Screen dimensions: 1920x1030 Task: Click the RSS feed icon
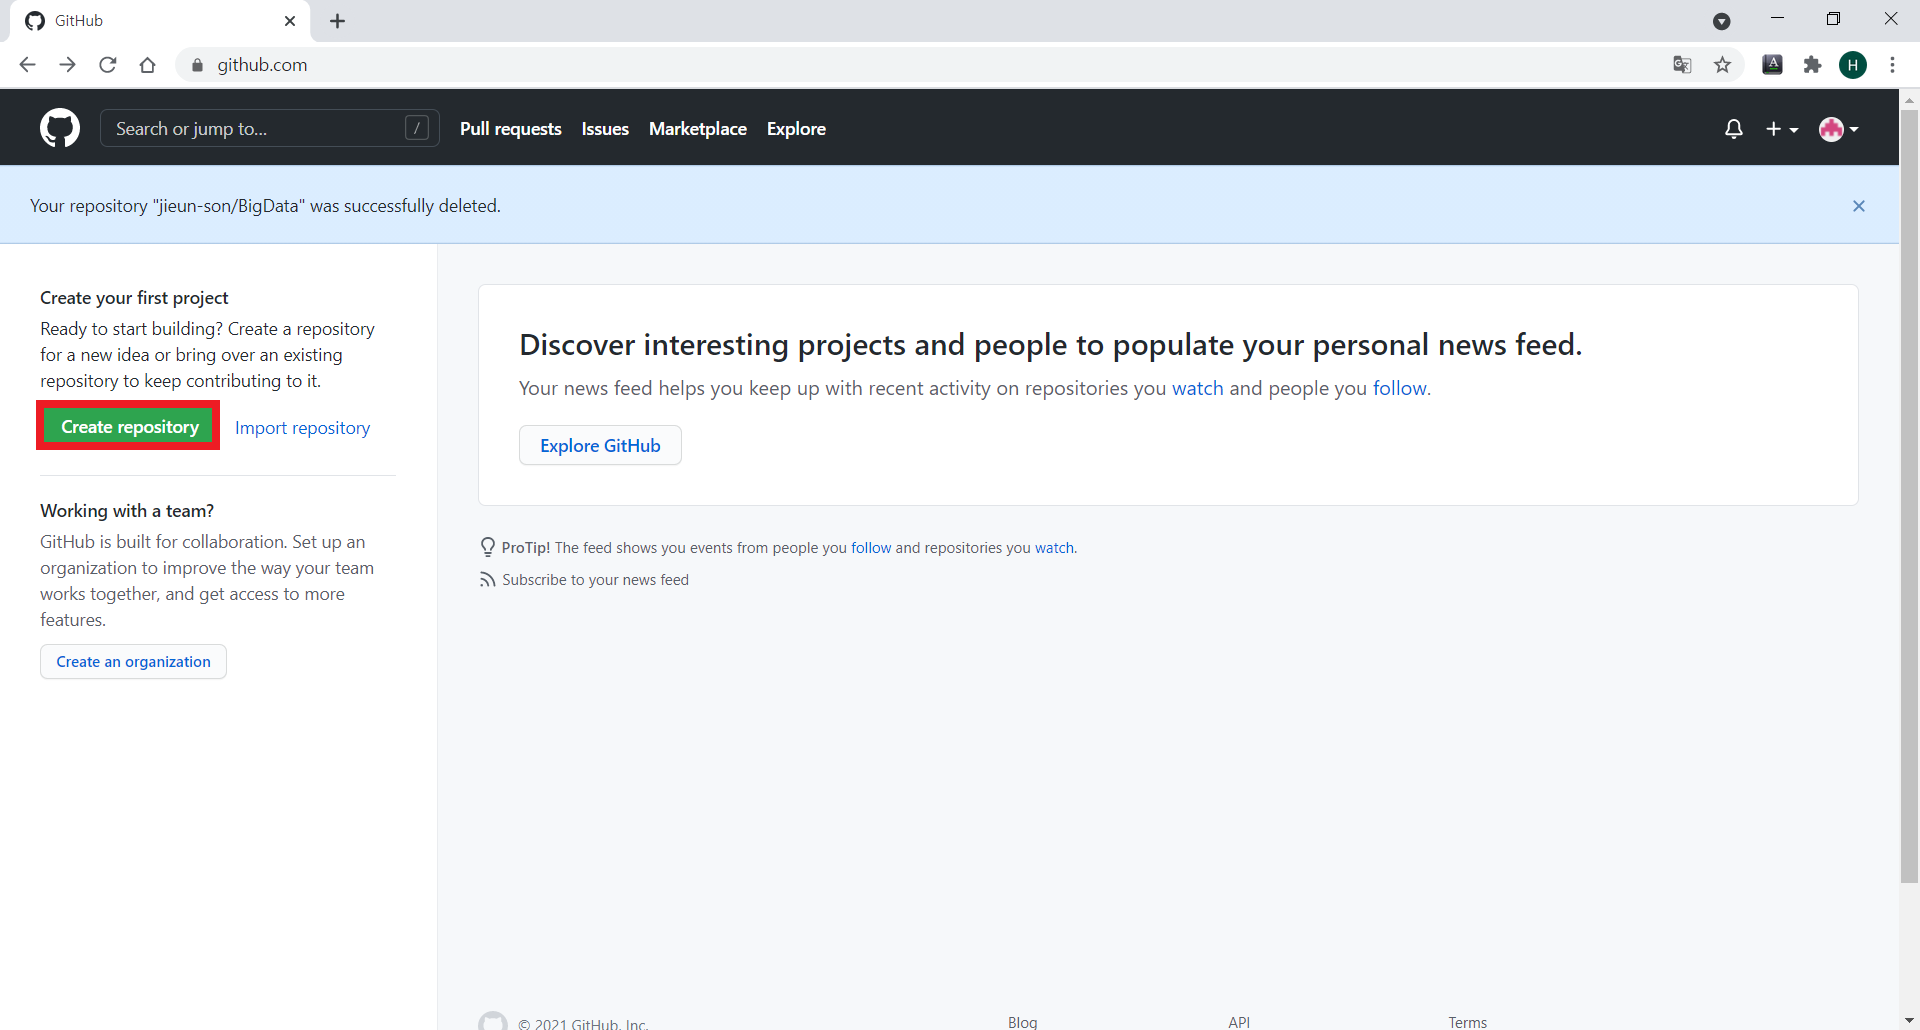(x=487, y=580)
